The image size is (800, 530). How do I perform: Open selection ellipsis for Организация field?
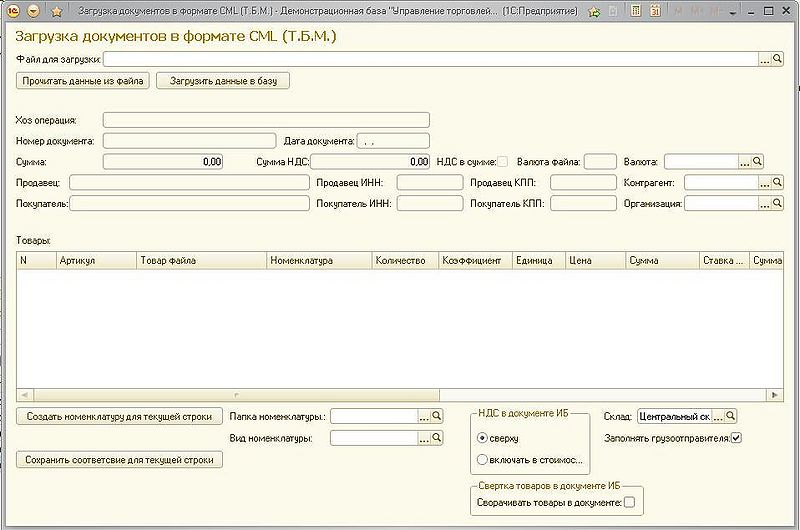764,203
